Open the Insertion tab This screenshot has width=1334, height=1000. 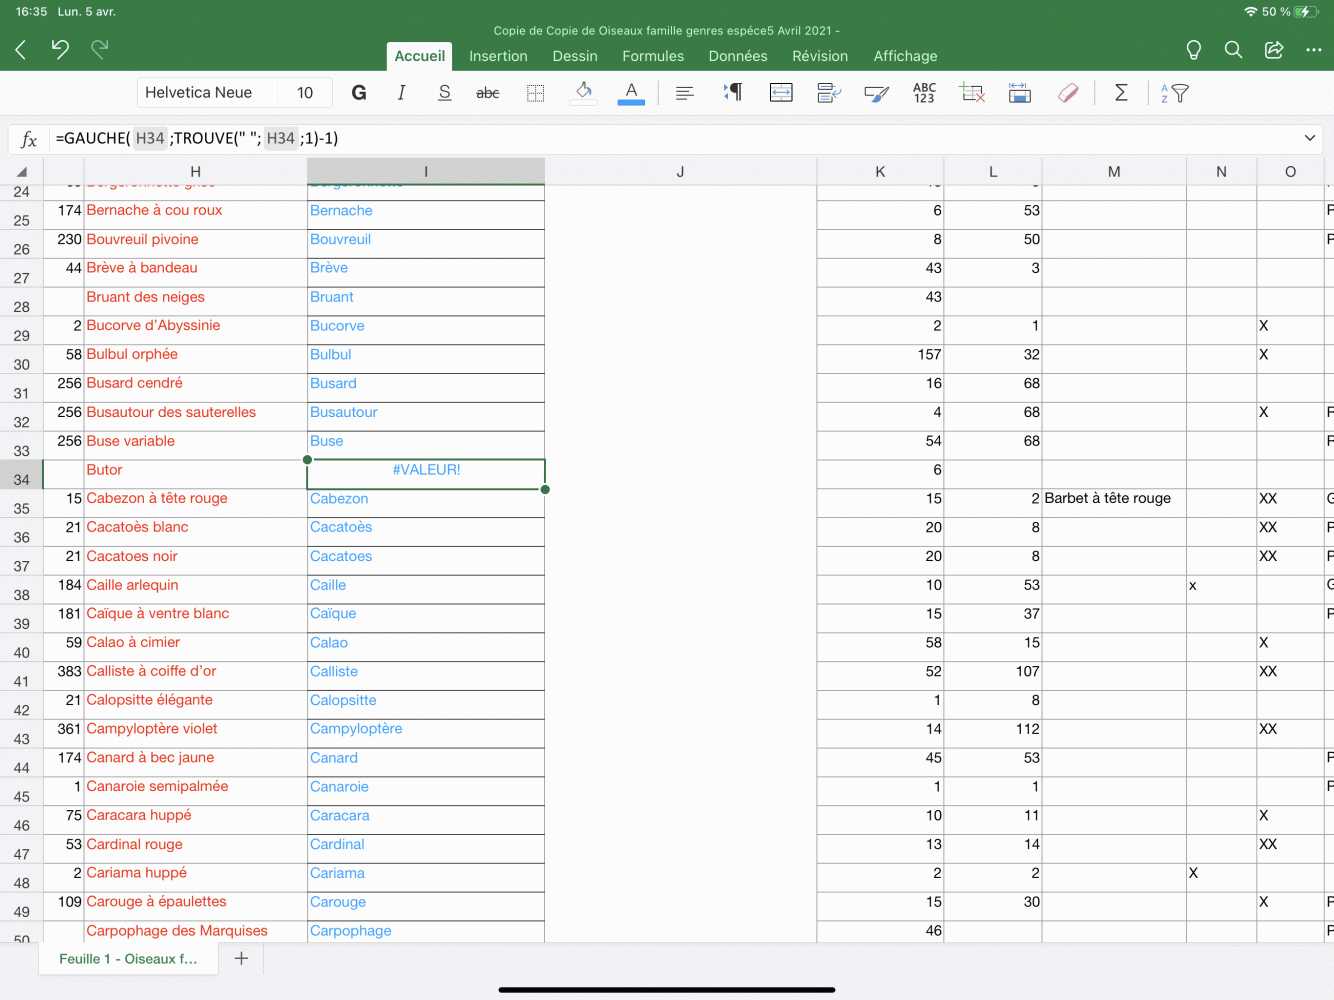(x=498, y=56)
